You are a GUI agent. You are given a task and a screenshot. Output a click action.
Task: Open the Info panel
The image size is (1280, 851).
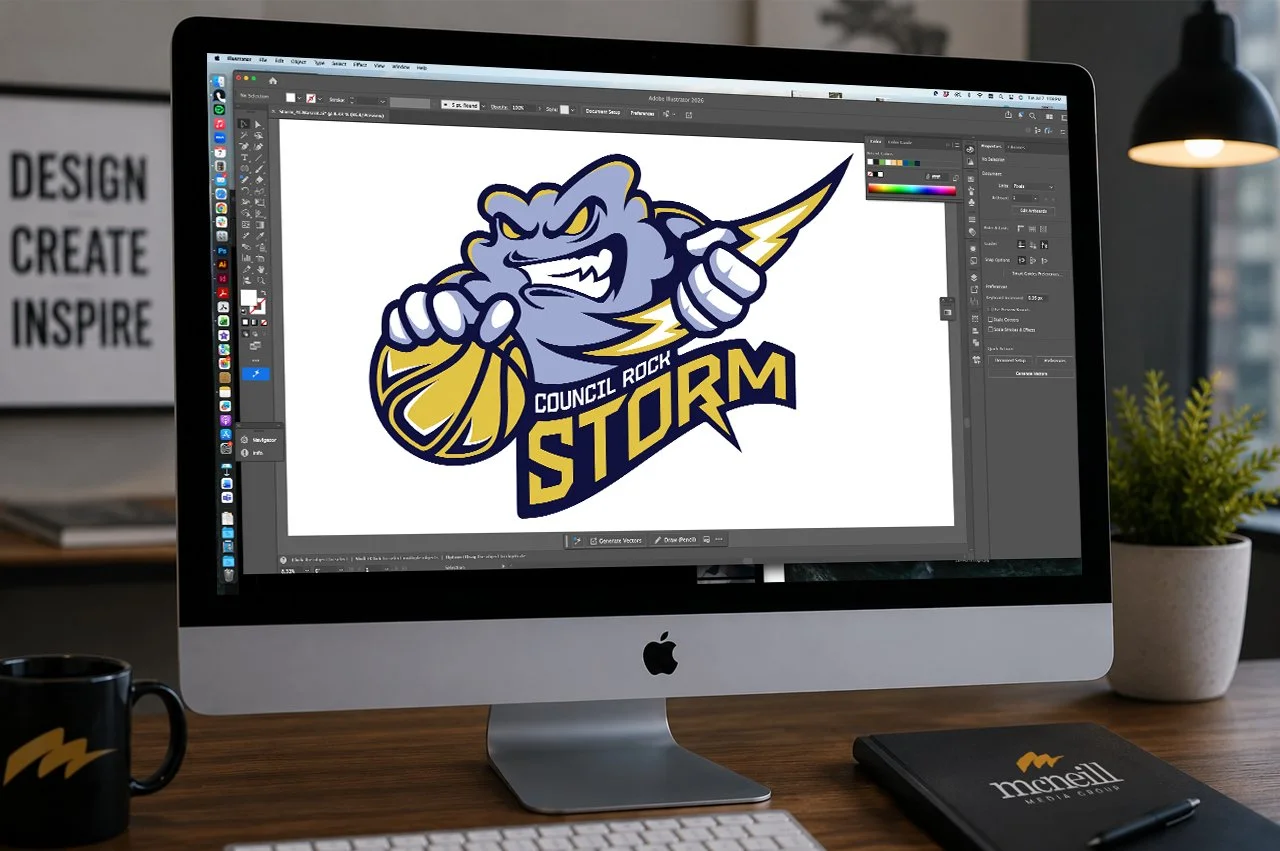click(x=253, y=453)
